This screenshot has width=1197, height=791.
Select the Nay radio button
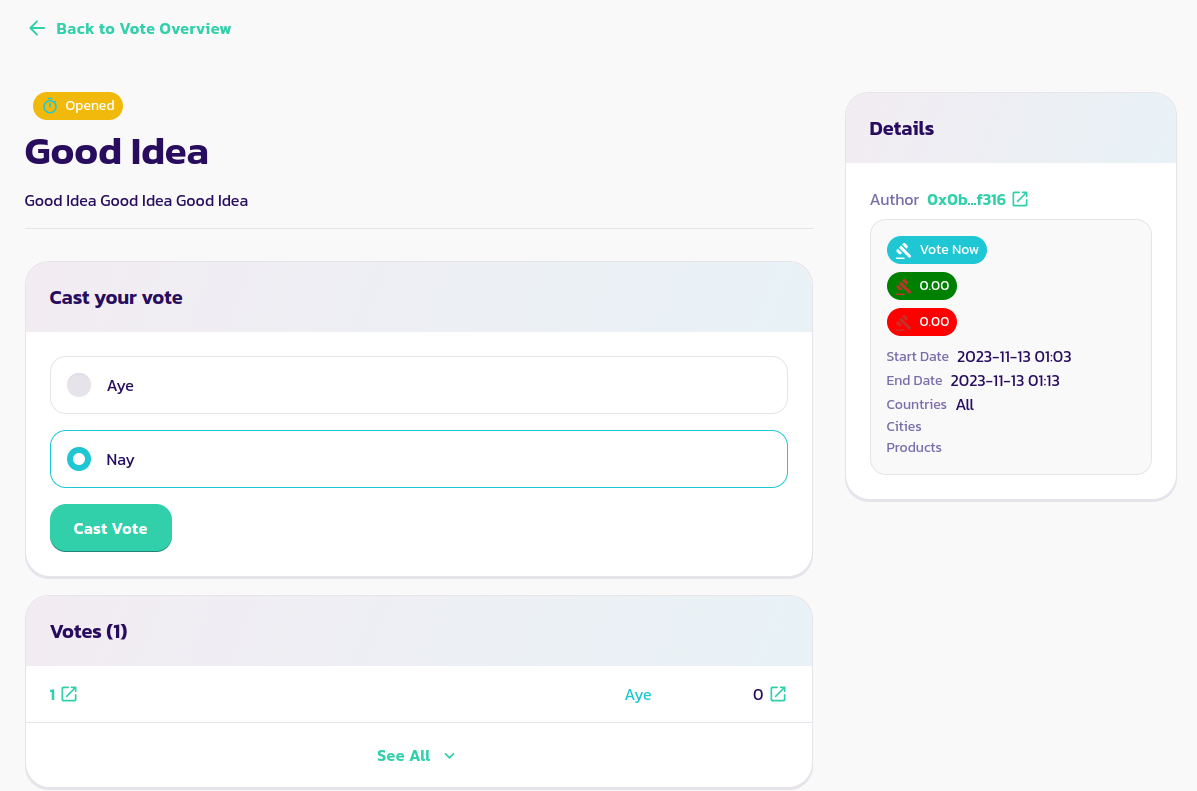pos(79,459)
